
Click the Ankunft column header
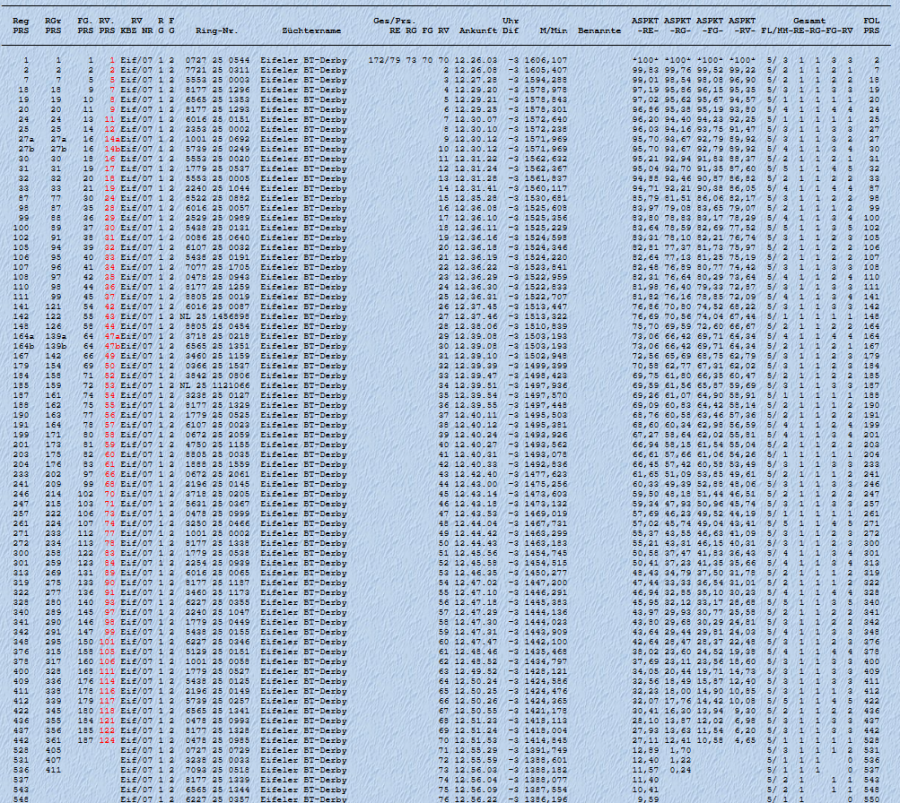478,32
